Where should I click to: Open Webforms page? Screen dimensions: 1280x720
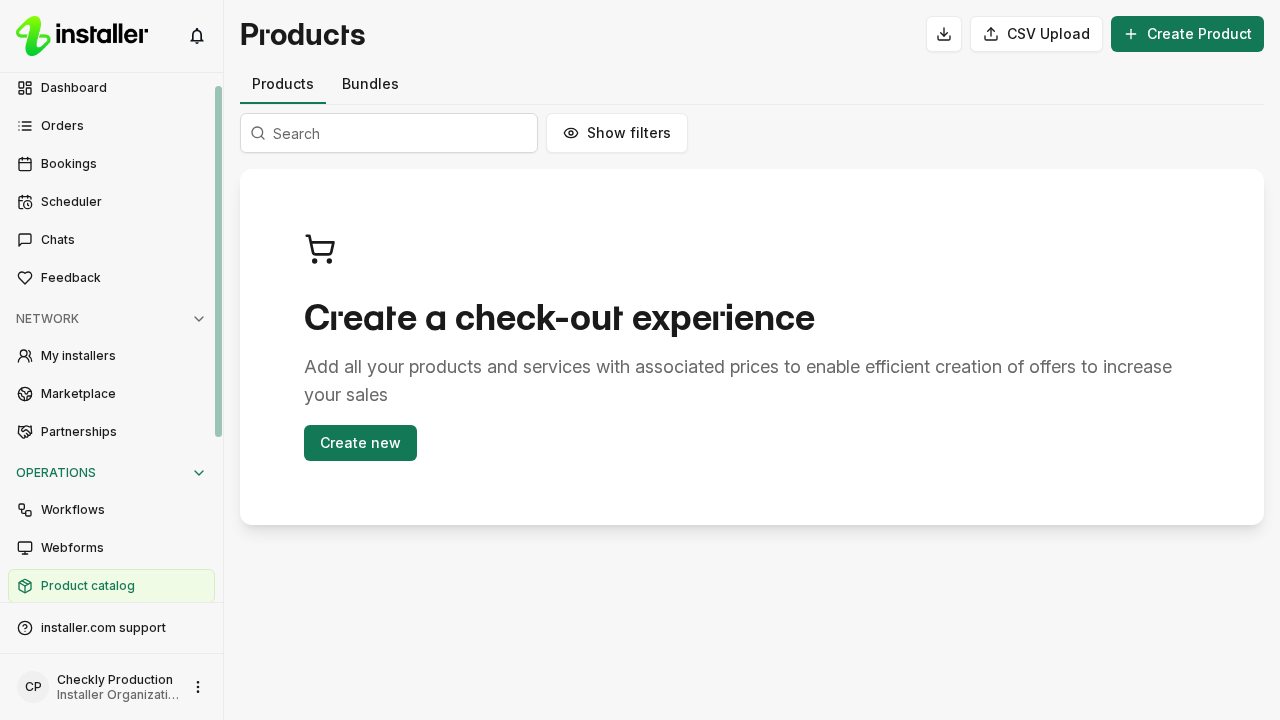111,548
